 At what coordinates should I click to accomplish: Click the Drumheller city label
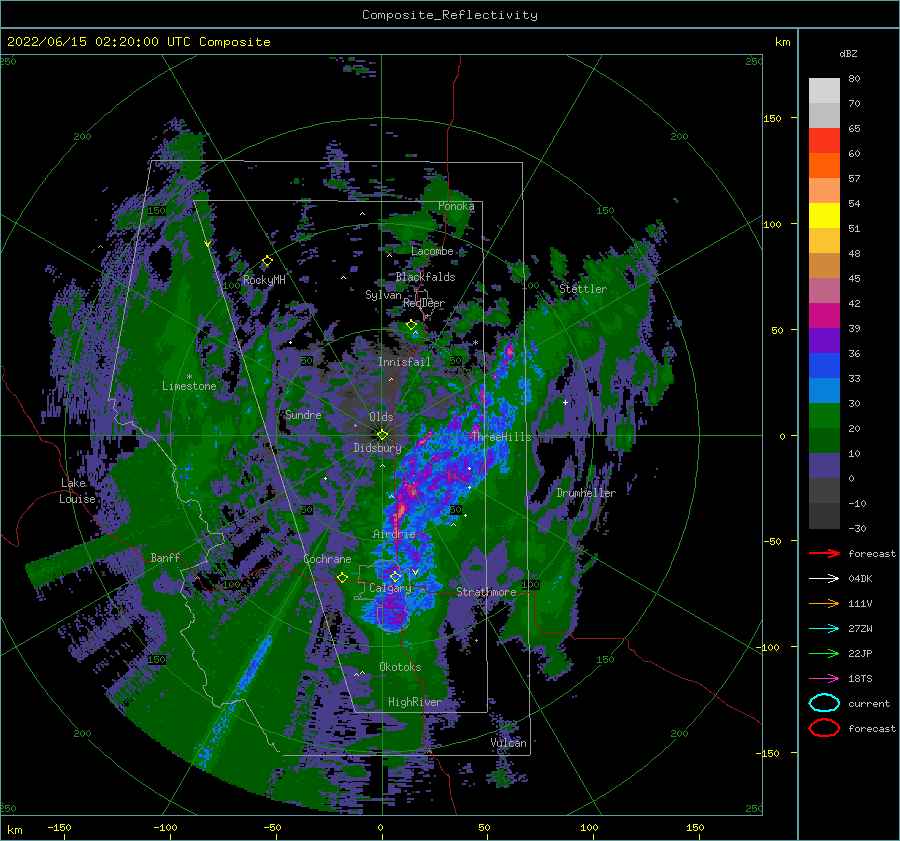coord(586,493)
